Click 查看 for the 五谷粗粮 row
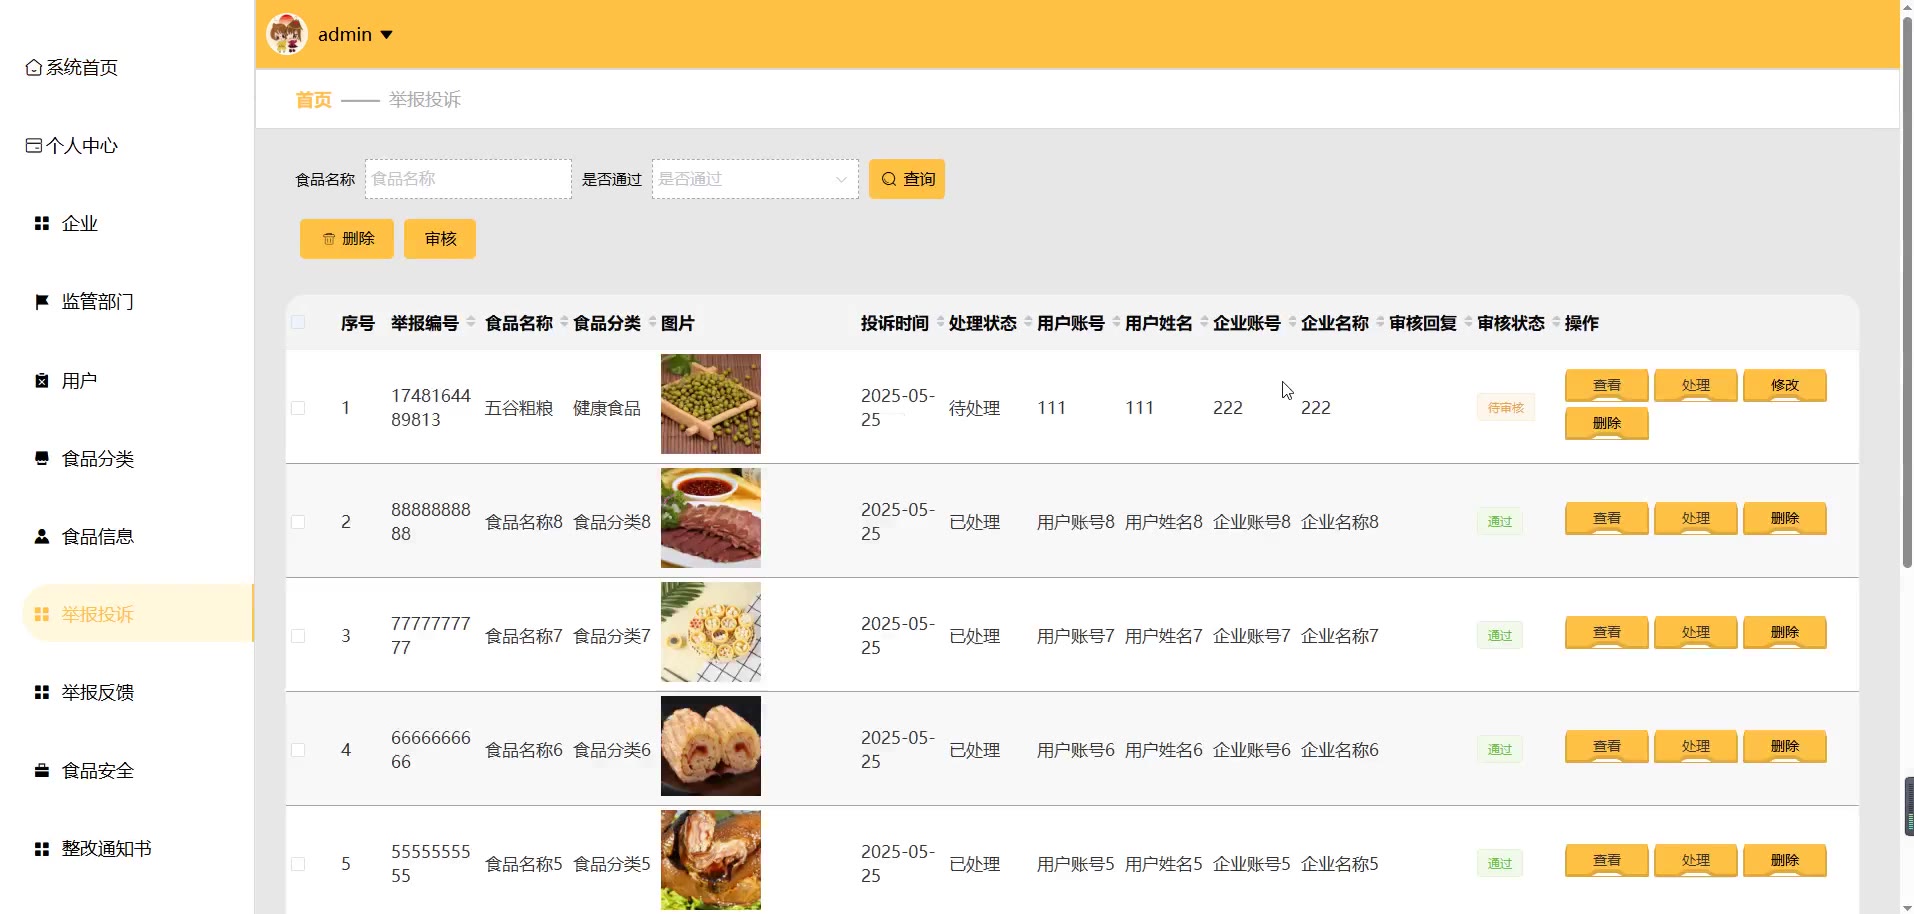The width and height of the screenshot is (1914, 914). pos(1607,385)
